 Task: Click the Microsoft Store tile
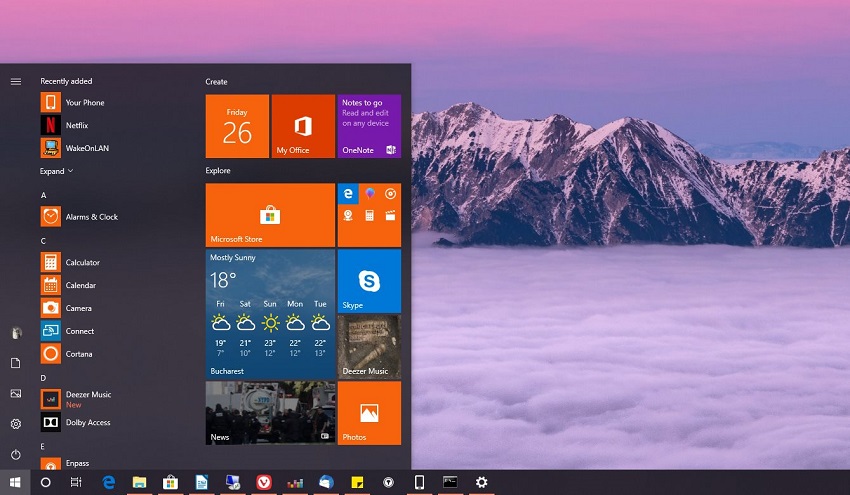tap(270, 214)
